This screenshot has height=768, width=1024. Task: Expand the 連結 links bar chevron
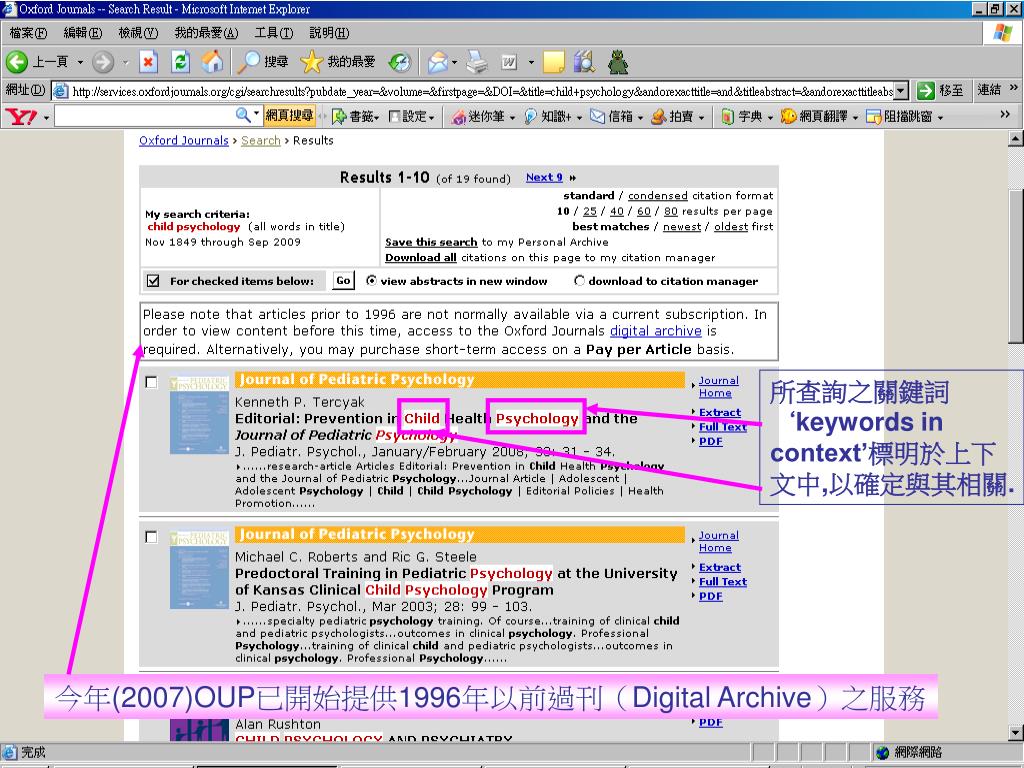point(1014,88)
